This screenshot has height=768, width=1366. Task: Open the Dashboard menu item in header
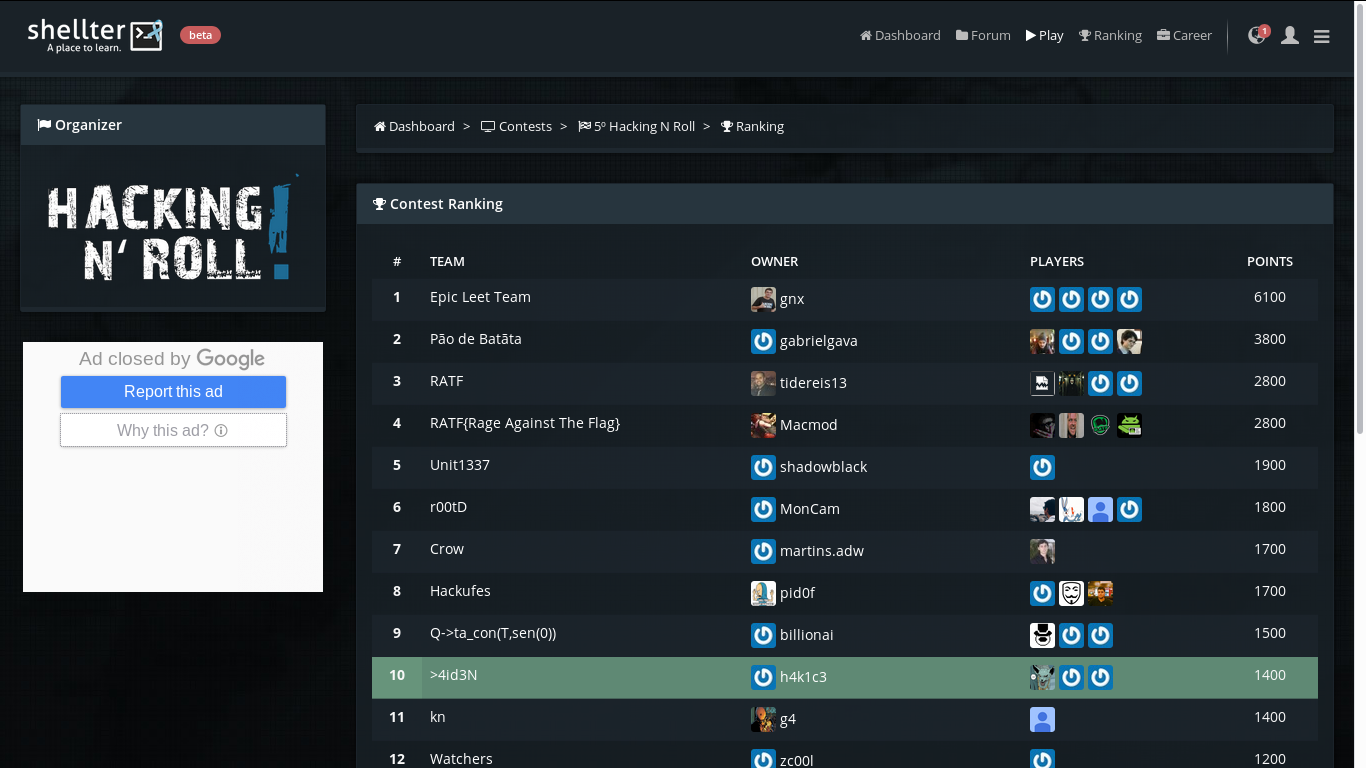click(900, 35)
